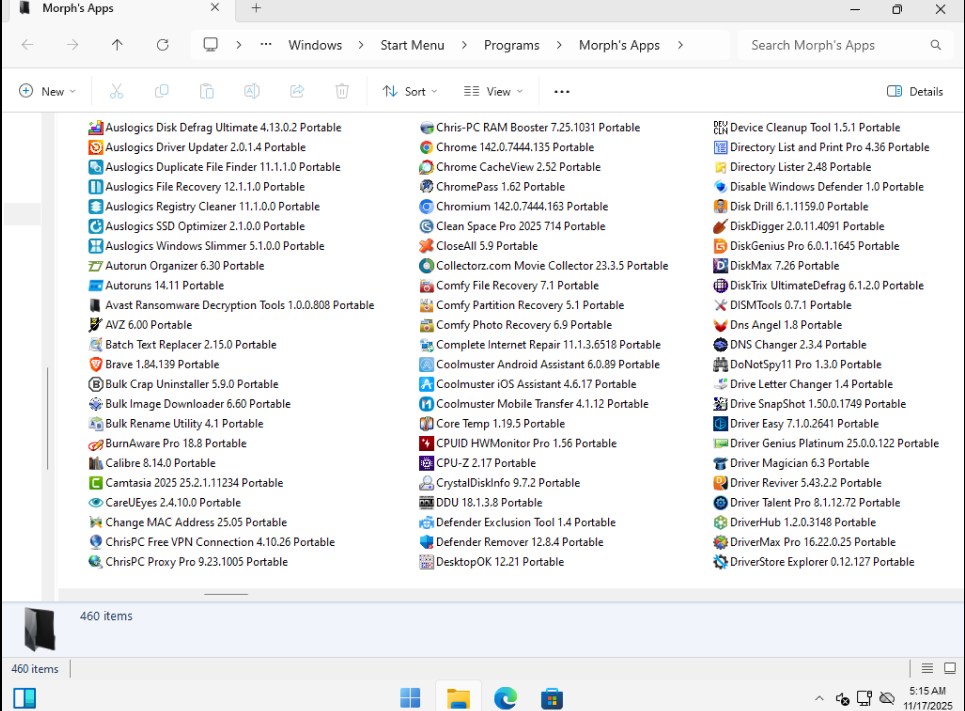Select the Chrome 142.0.7444.135 Portable icon
Image resolution: width=965 pixels, height=711 pixels.
pos(427,147)
